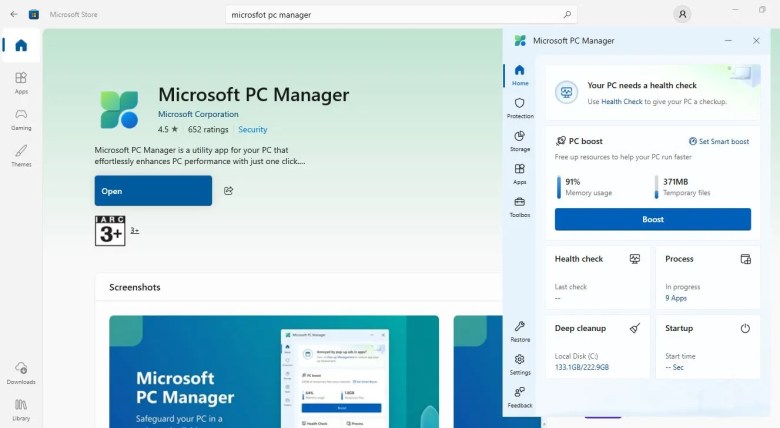This screenshot has height=428, width=780.
Task: Click the 4.5 star rating text
Action: coord(168,129)
